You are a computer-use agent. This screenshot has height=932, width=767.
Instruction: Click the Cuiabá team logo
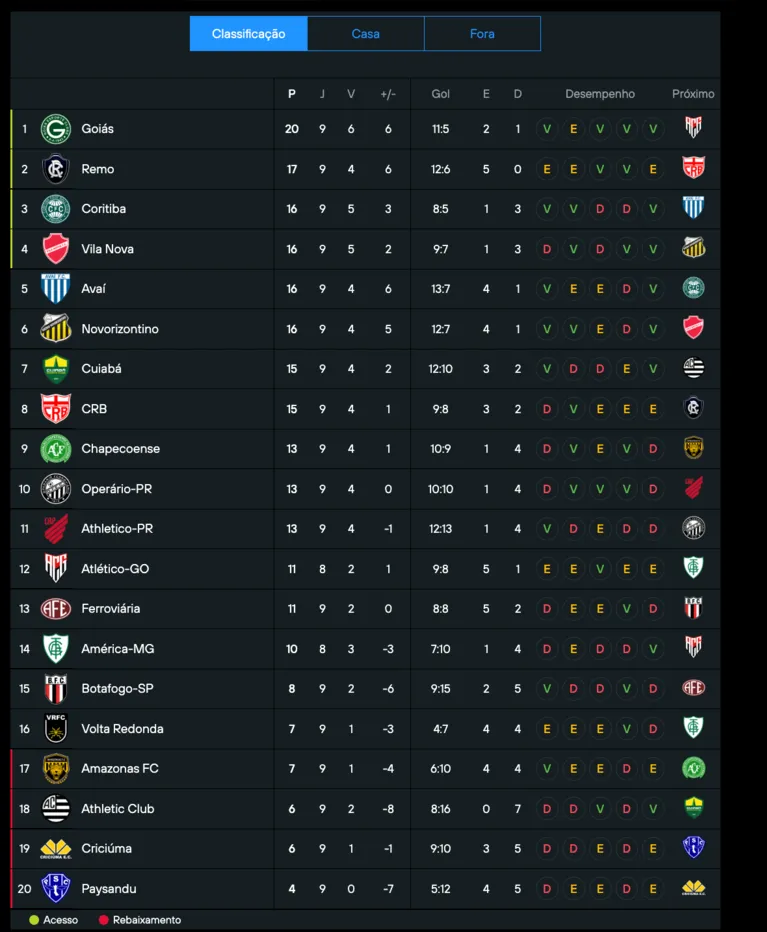pos(55,369)
